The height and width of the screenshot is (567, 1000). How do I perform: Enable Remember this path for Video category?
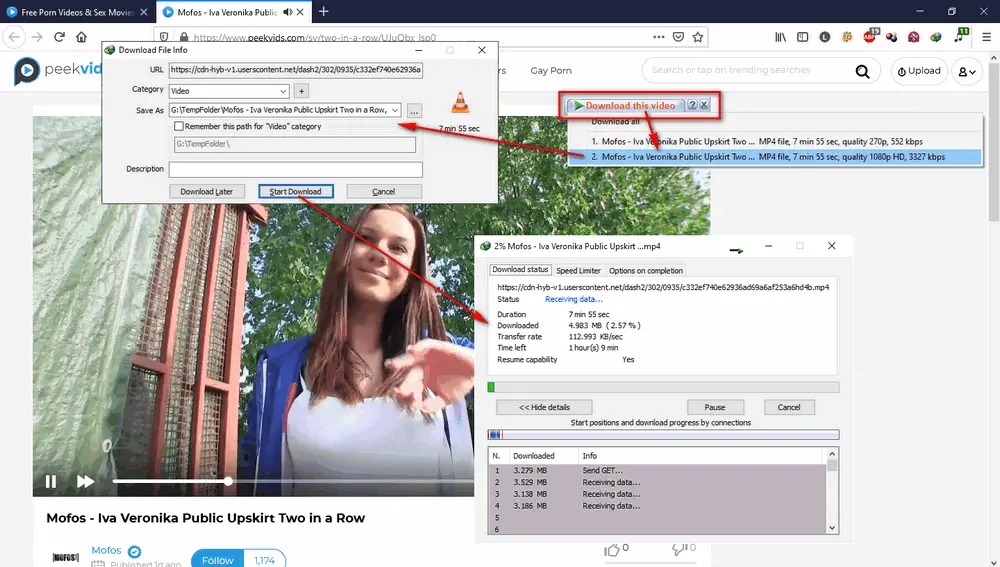pyautogui.click(x=179, y=126)
